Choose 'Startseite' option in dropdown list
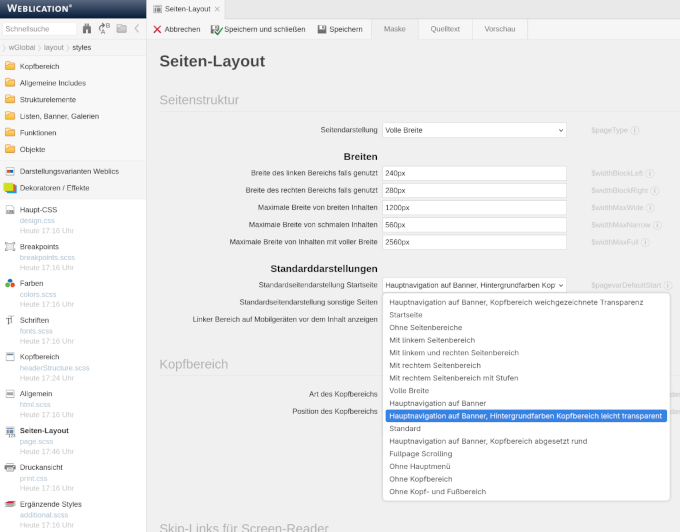Screen dimensions: 680x532 click(x=526, y=315)
